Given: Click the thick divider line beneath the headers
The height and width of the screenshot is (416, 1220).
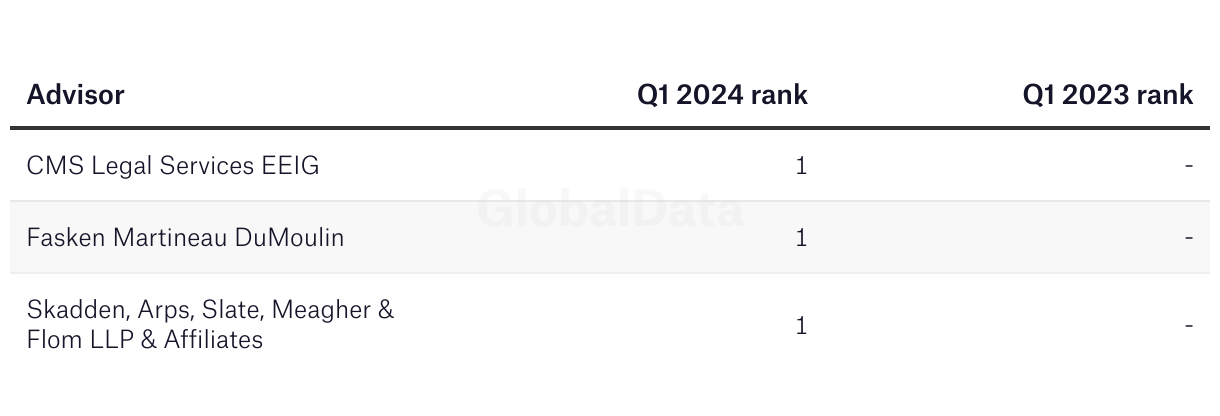Looking at the screenshot, I should click(610, 128).
